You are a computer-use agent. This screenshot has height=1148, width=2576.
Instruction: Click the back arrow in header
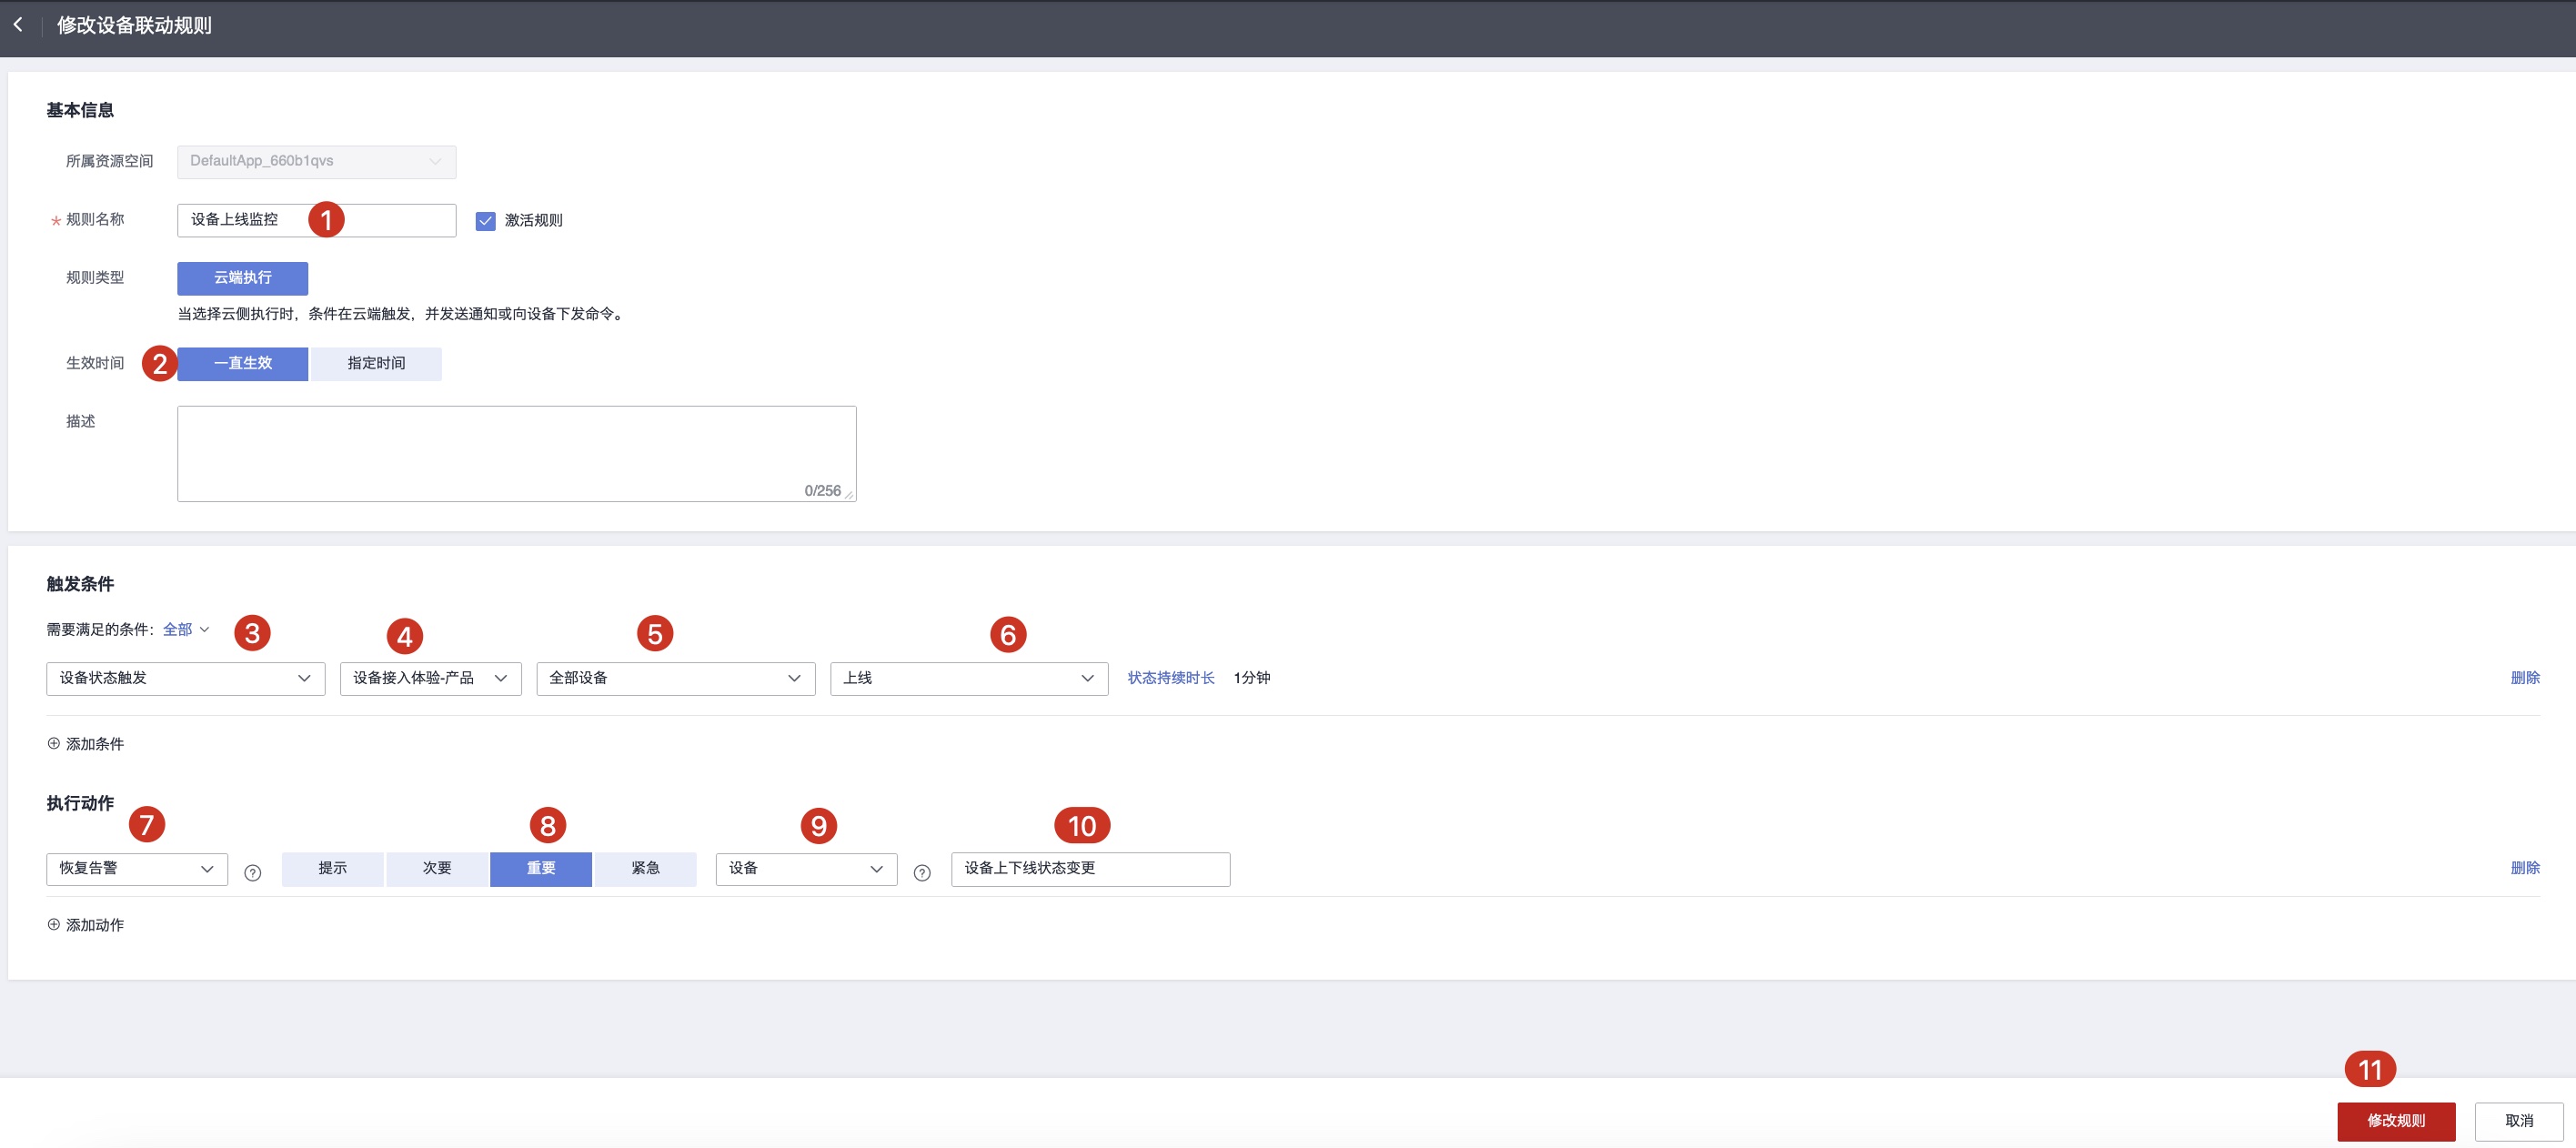click(x=18, y=25)
